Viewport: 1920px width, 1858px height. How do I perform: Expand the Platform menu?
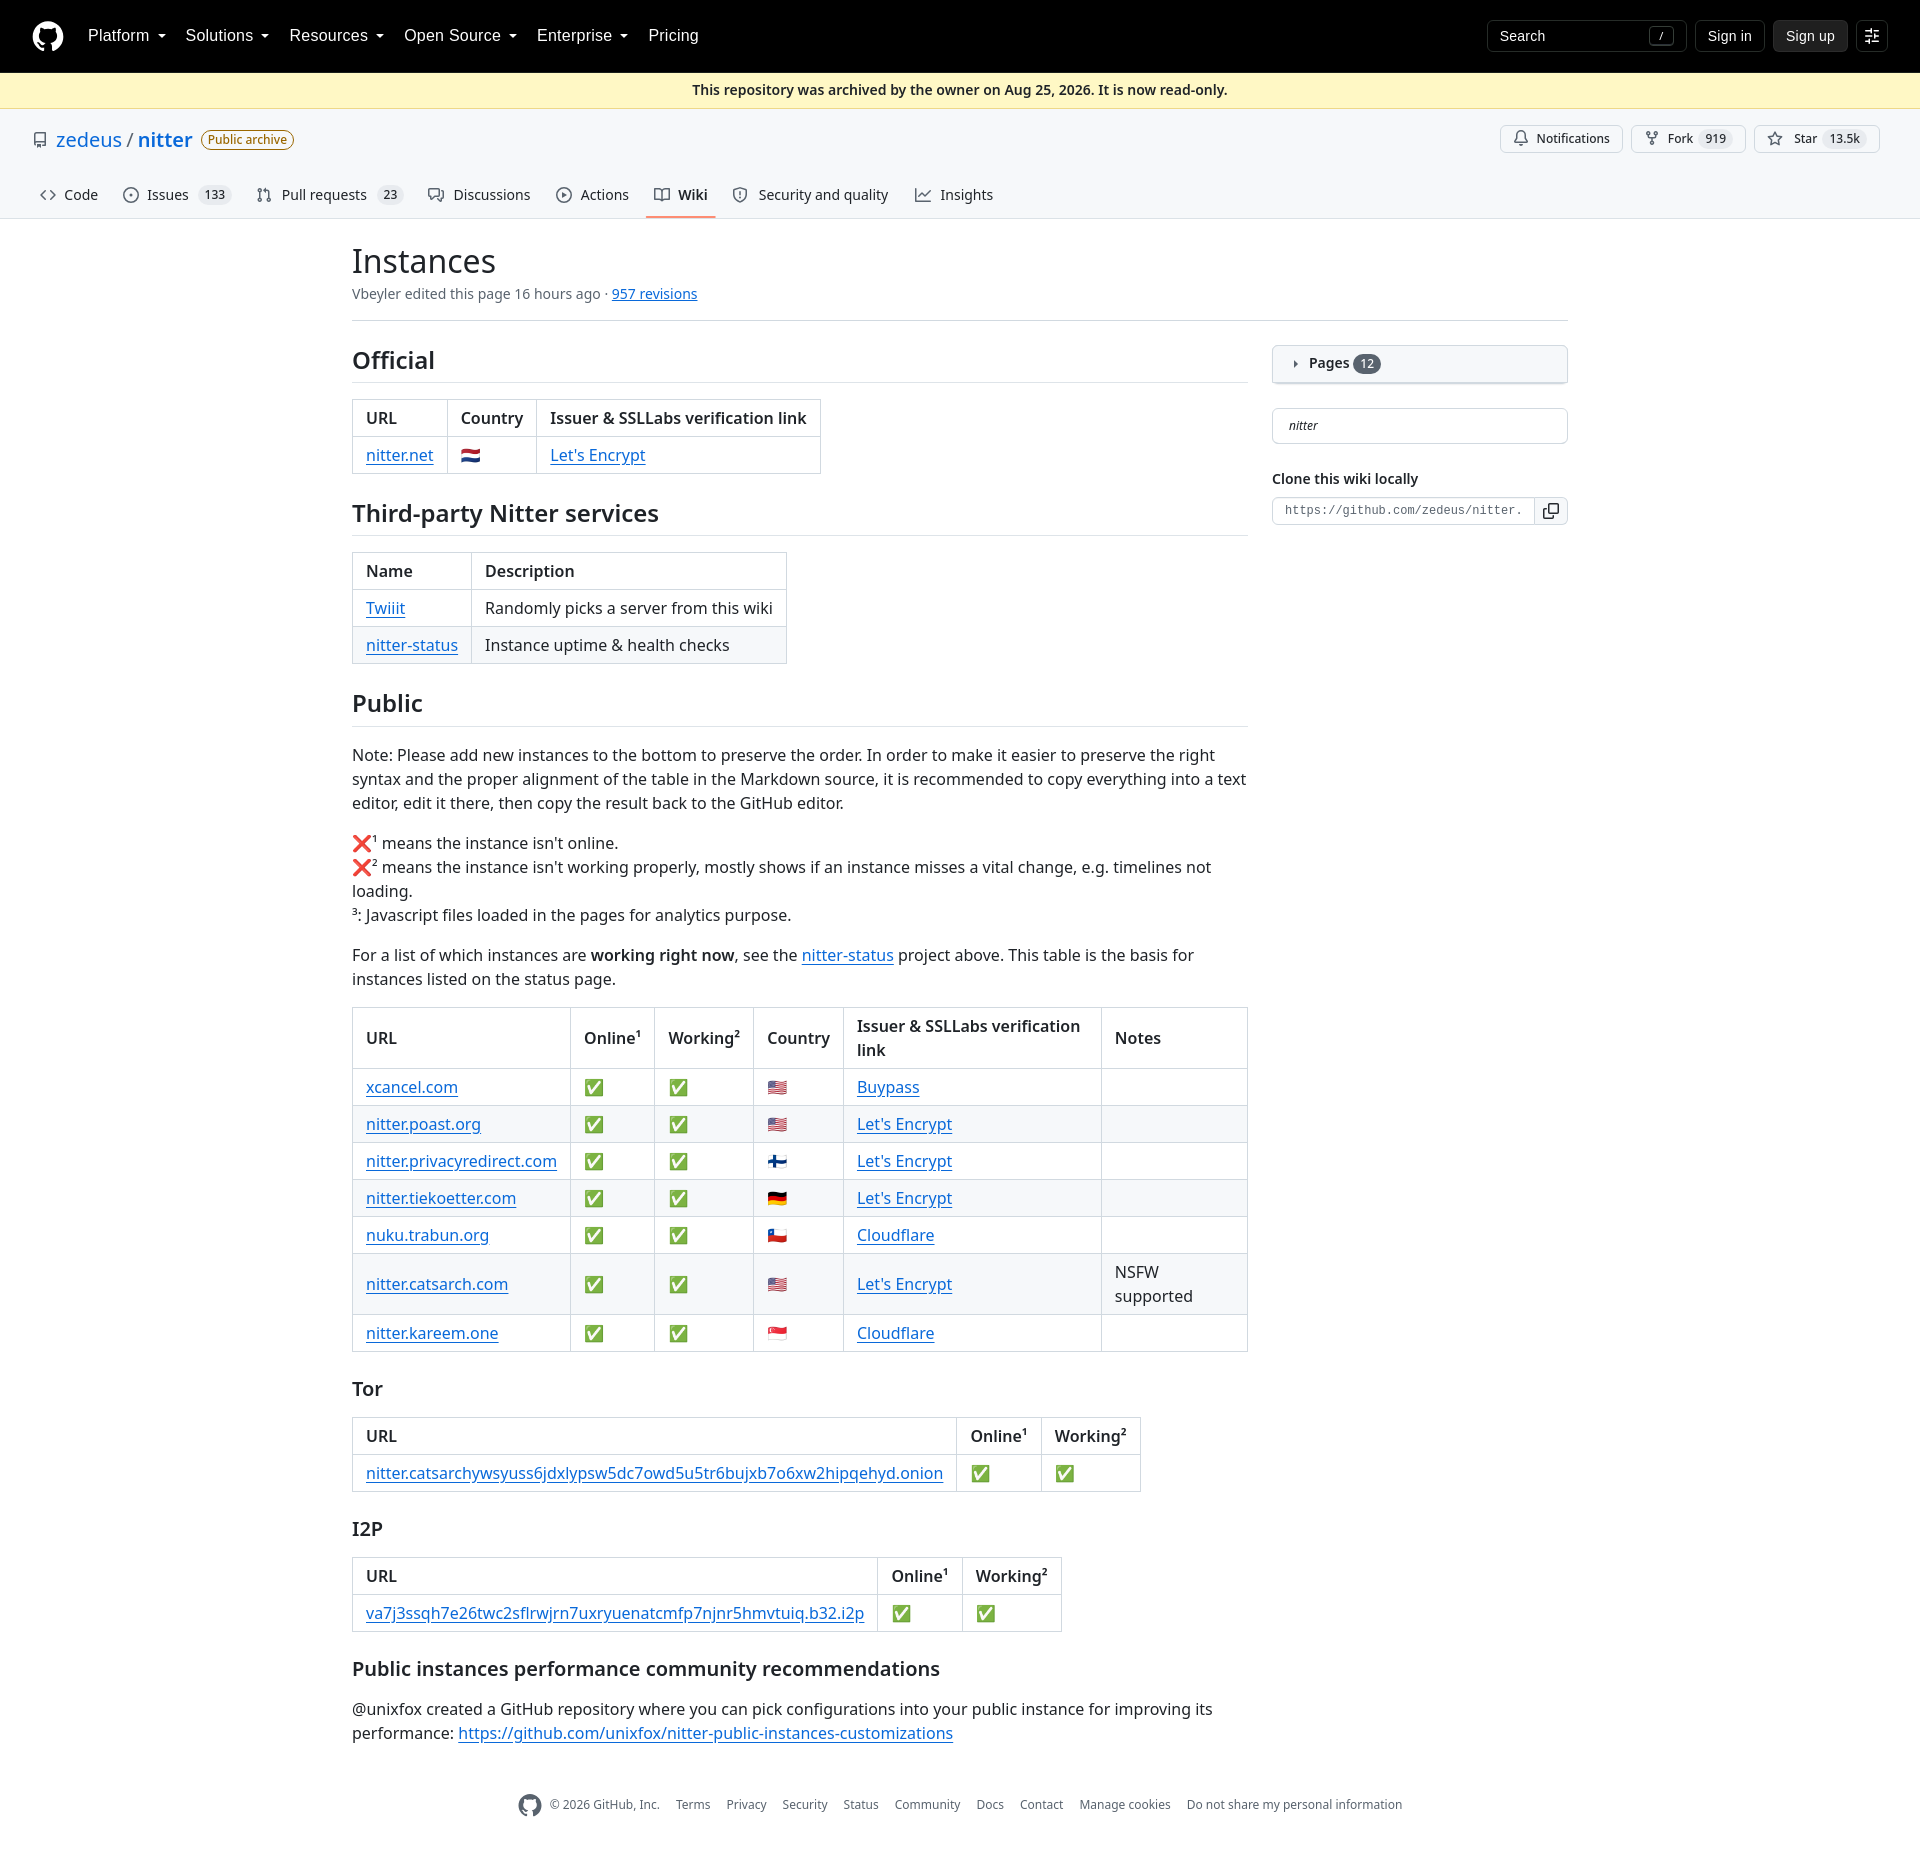pyautogui.click(x=127, y=36)
